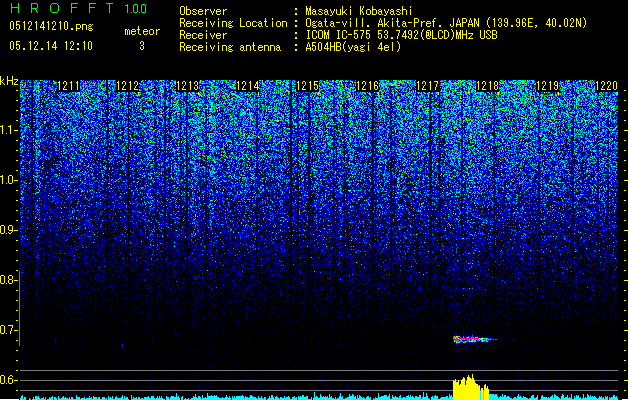Click the kHz axis unit label

coord(9,81)
